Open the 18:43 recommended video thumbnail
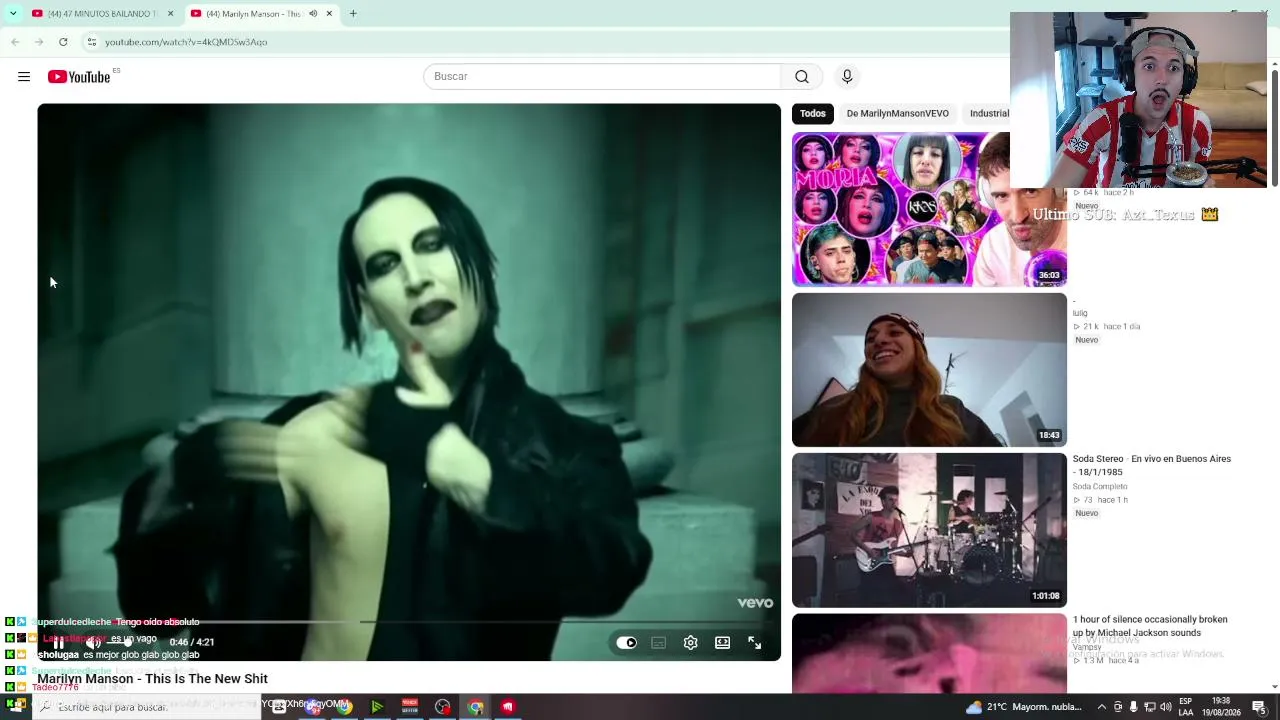Viewport: 1280px width, 720px height. tap(929, 370)
